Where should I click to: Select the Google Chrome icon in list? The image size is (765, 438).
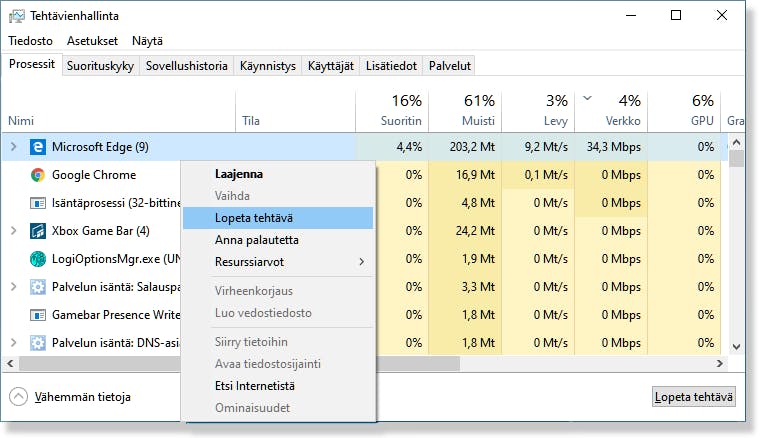point(38,175)
